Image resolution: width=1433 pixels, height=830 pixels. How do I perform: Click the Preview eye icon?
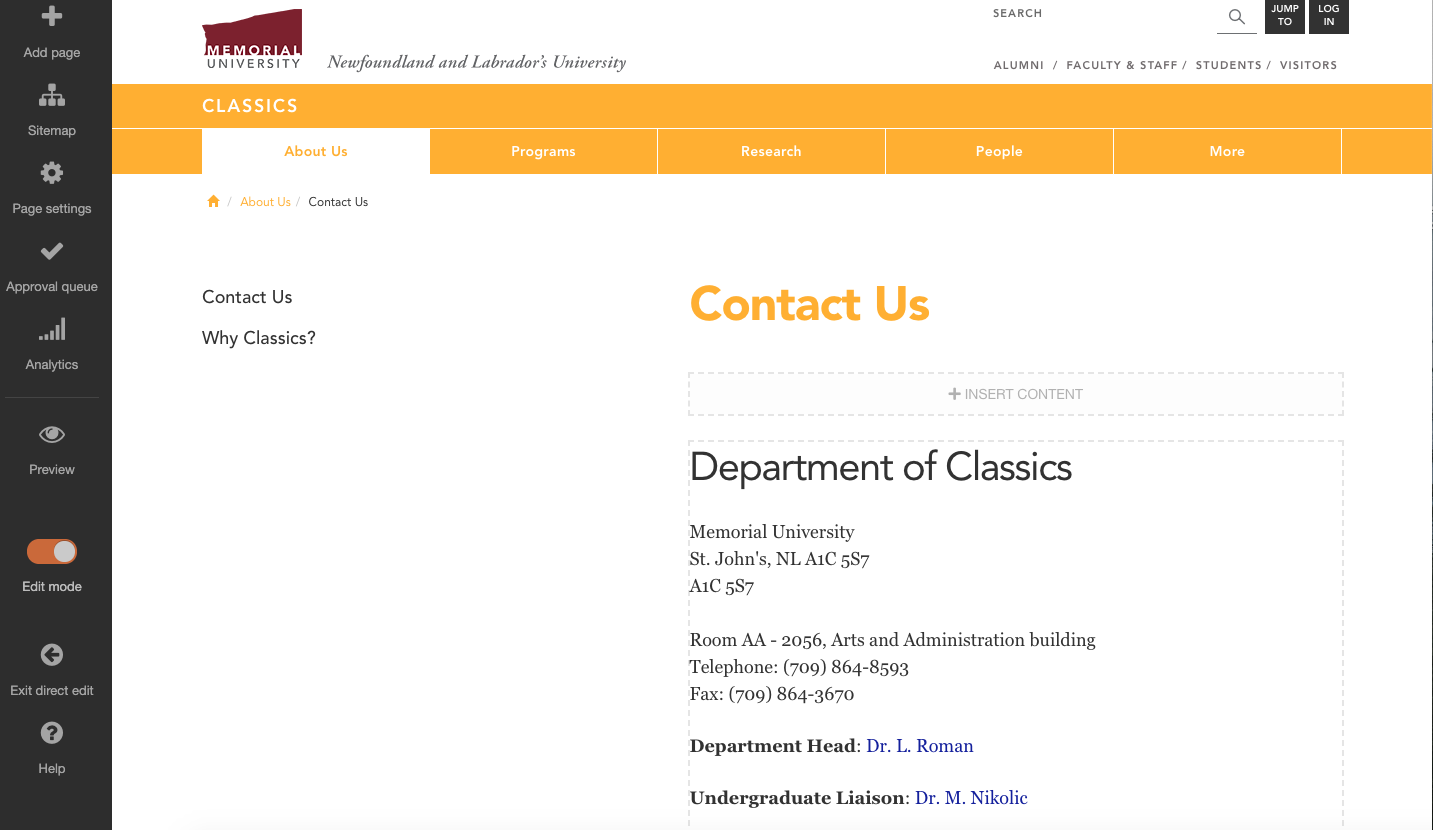(52, 434)
